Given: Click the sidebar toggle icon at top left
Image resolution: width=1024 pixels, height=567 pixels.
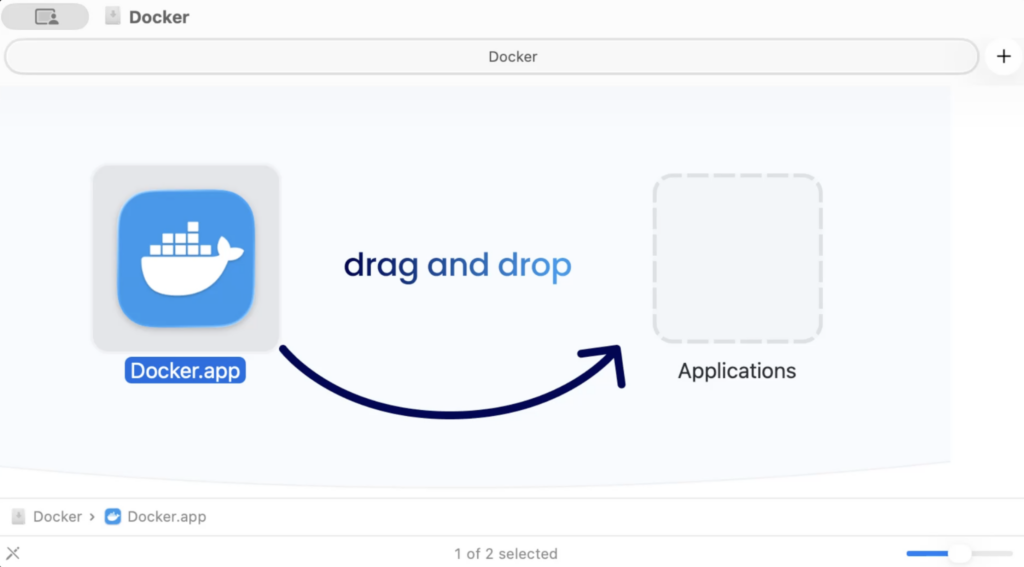Looking at the screenshot, I should pyautogui.click(x=45, y=16).
